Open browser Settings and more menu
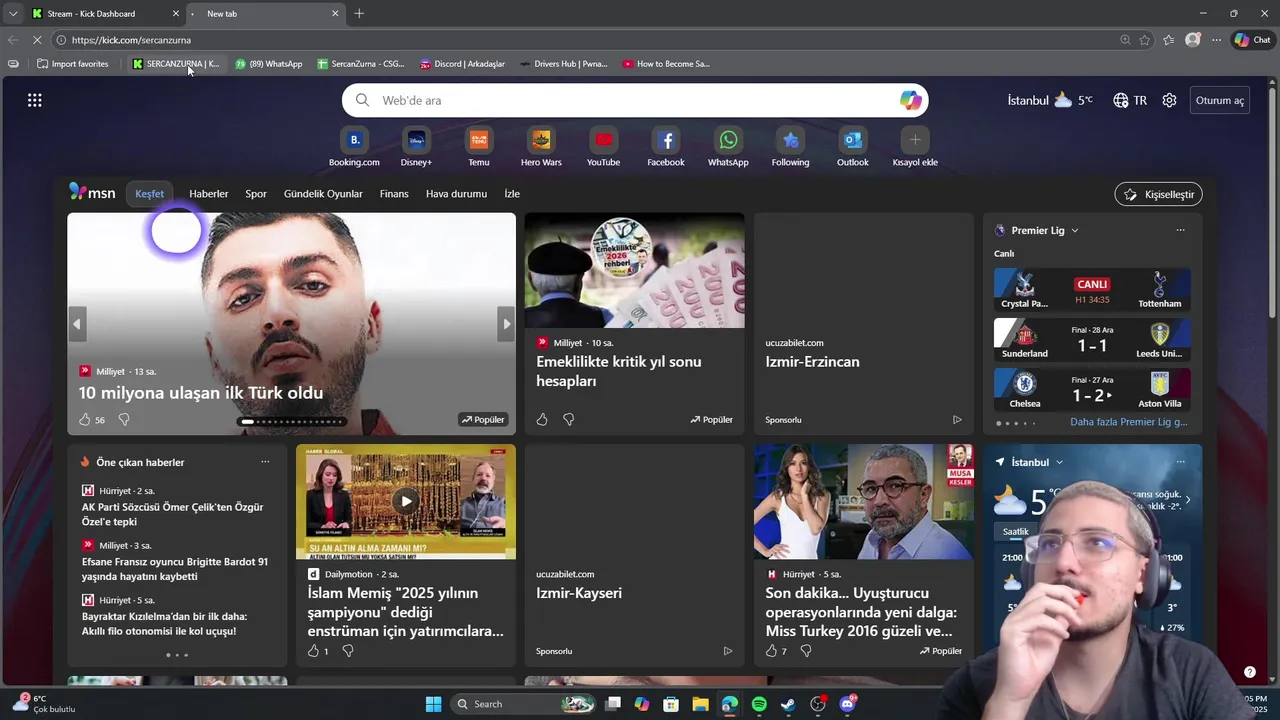The image size is (1280, 720). point(1216,40)
